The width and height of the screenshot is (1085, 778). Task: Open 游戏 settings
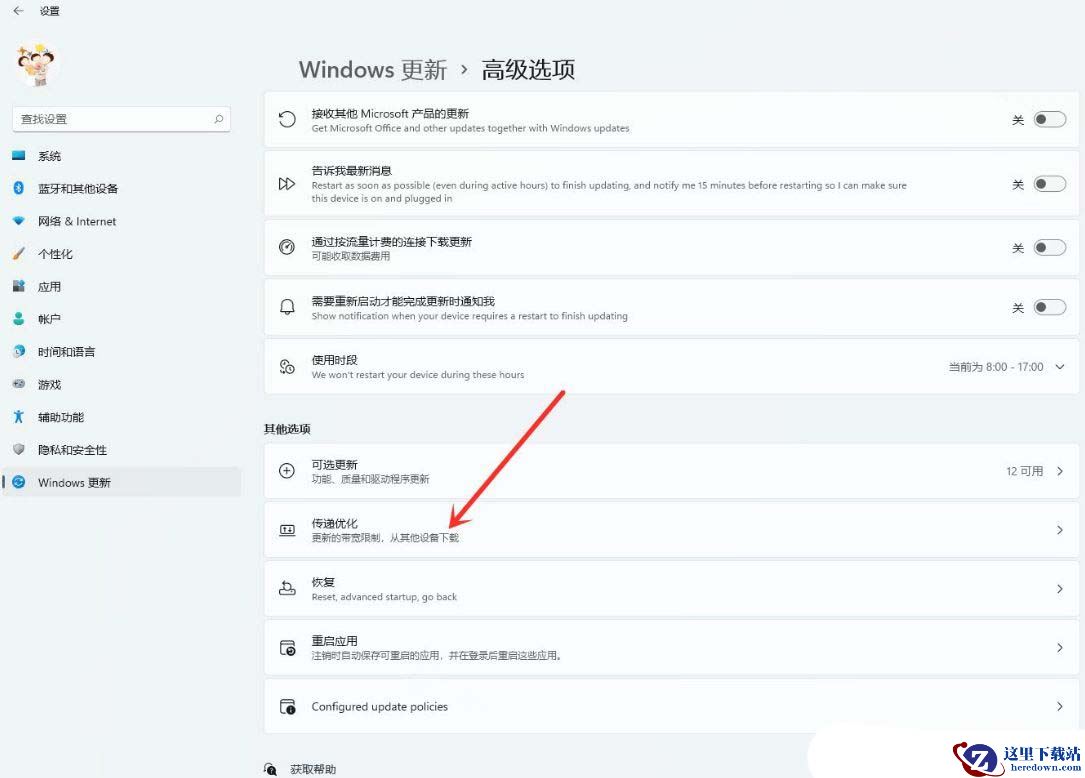click(50, 384)
